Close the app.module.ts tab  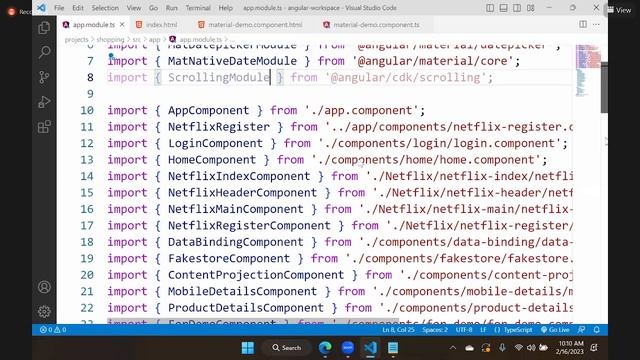(122, 24)
